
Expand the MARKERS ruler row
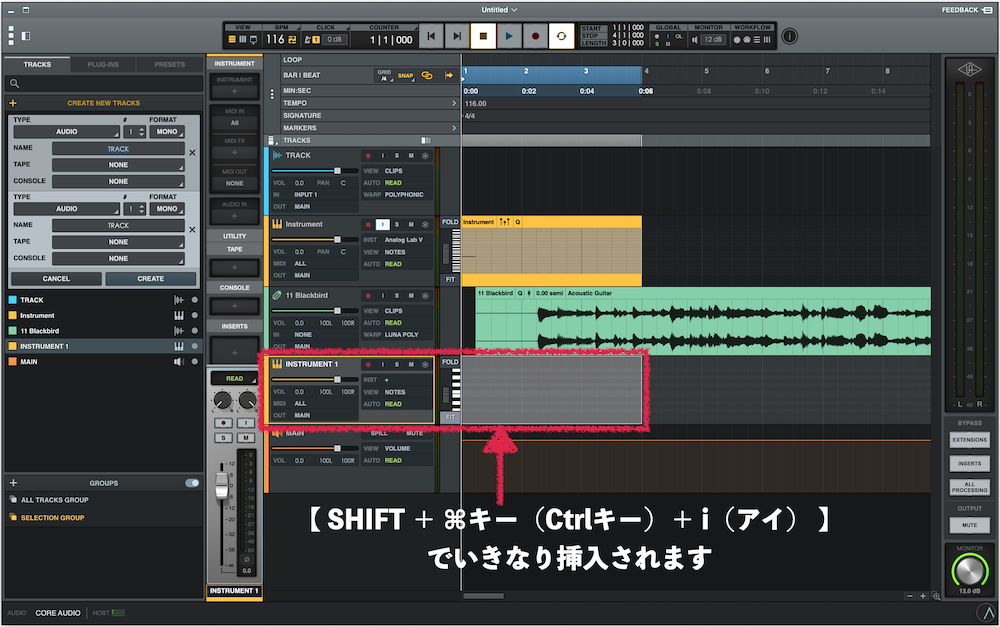453,128
